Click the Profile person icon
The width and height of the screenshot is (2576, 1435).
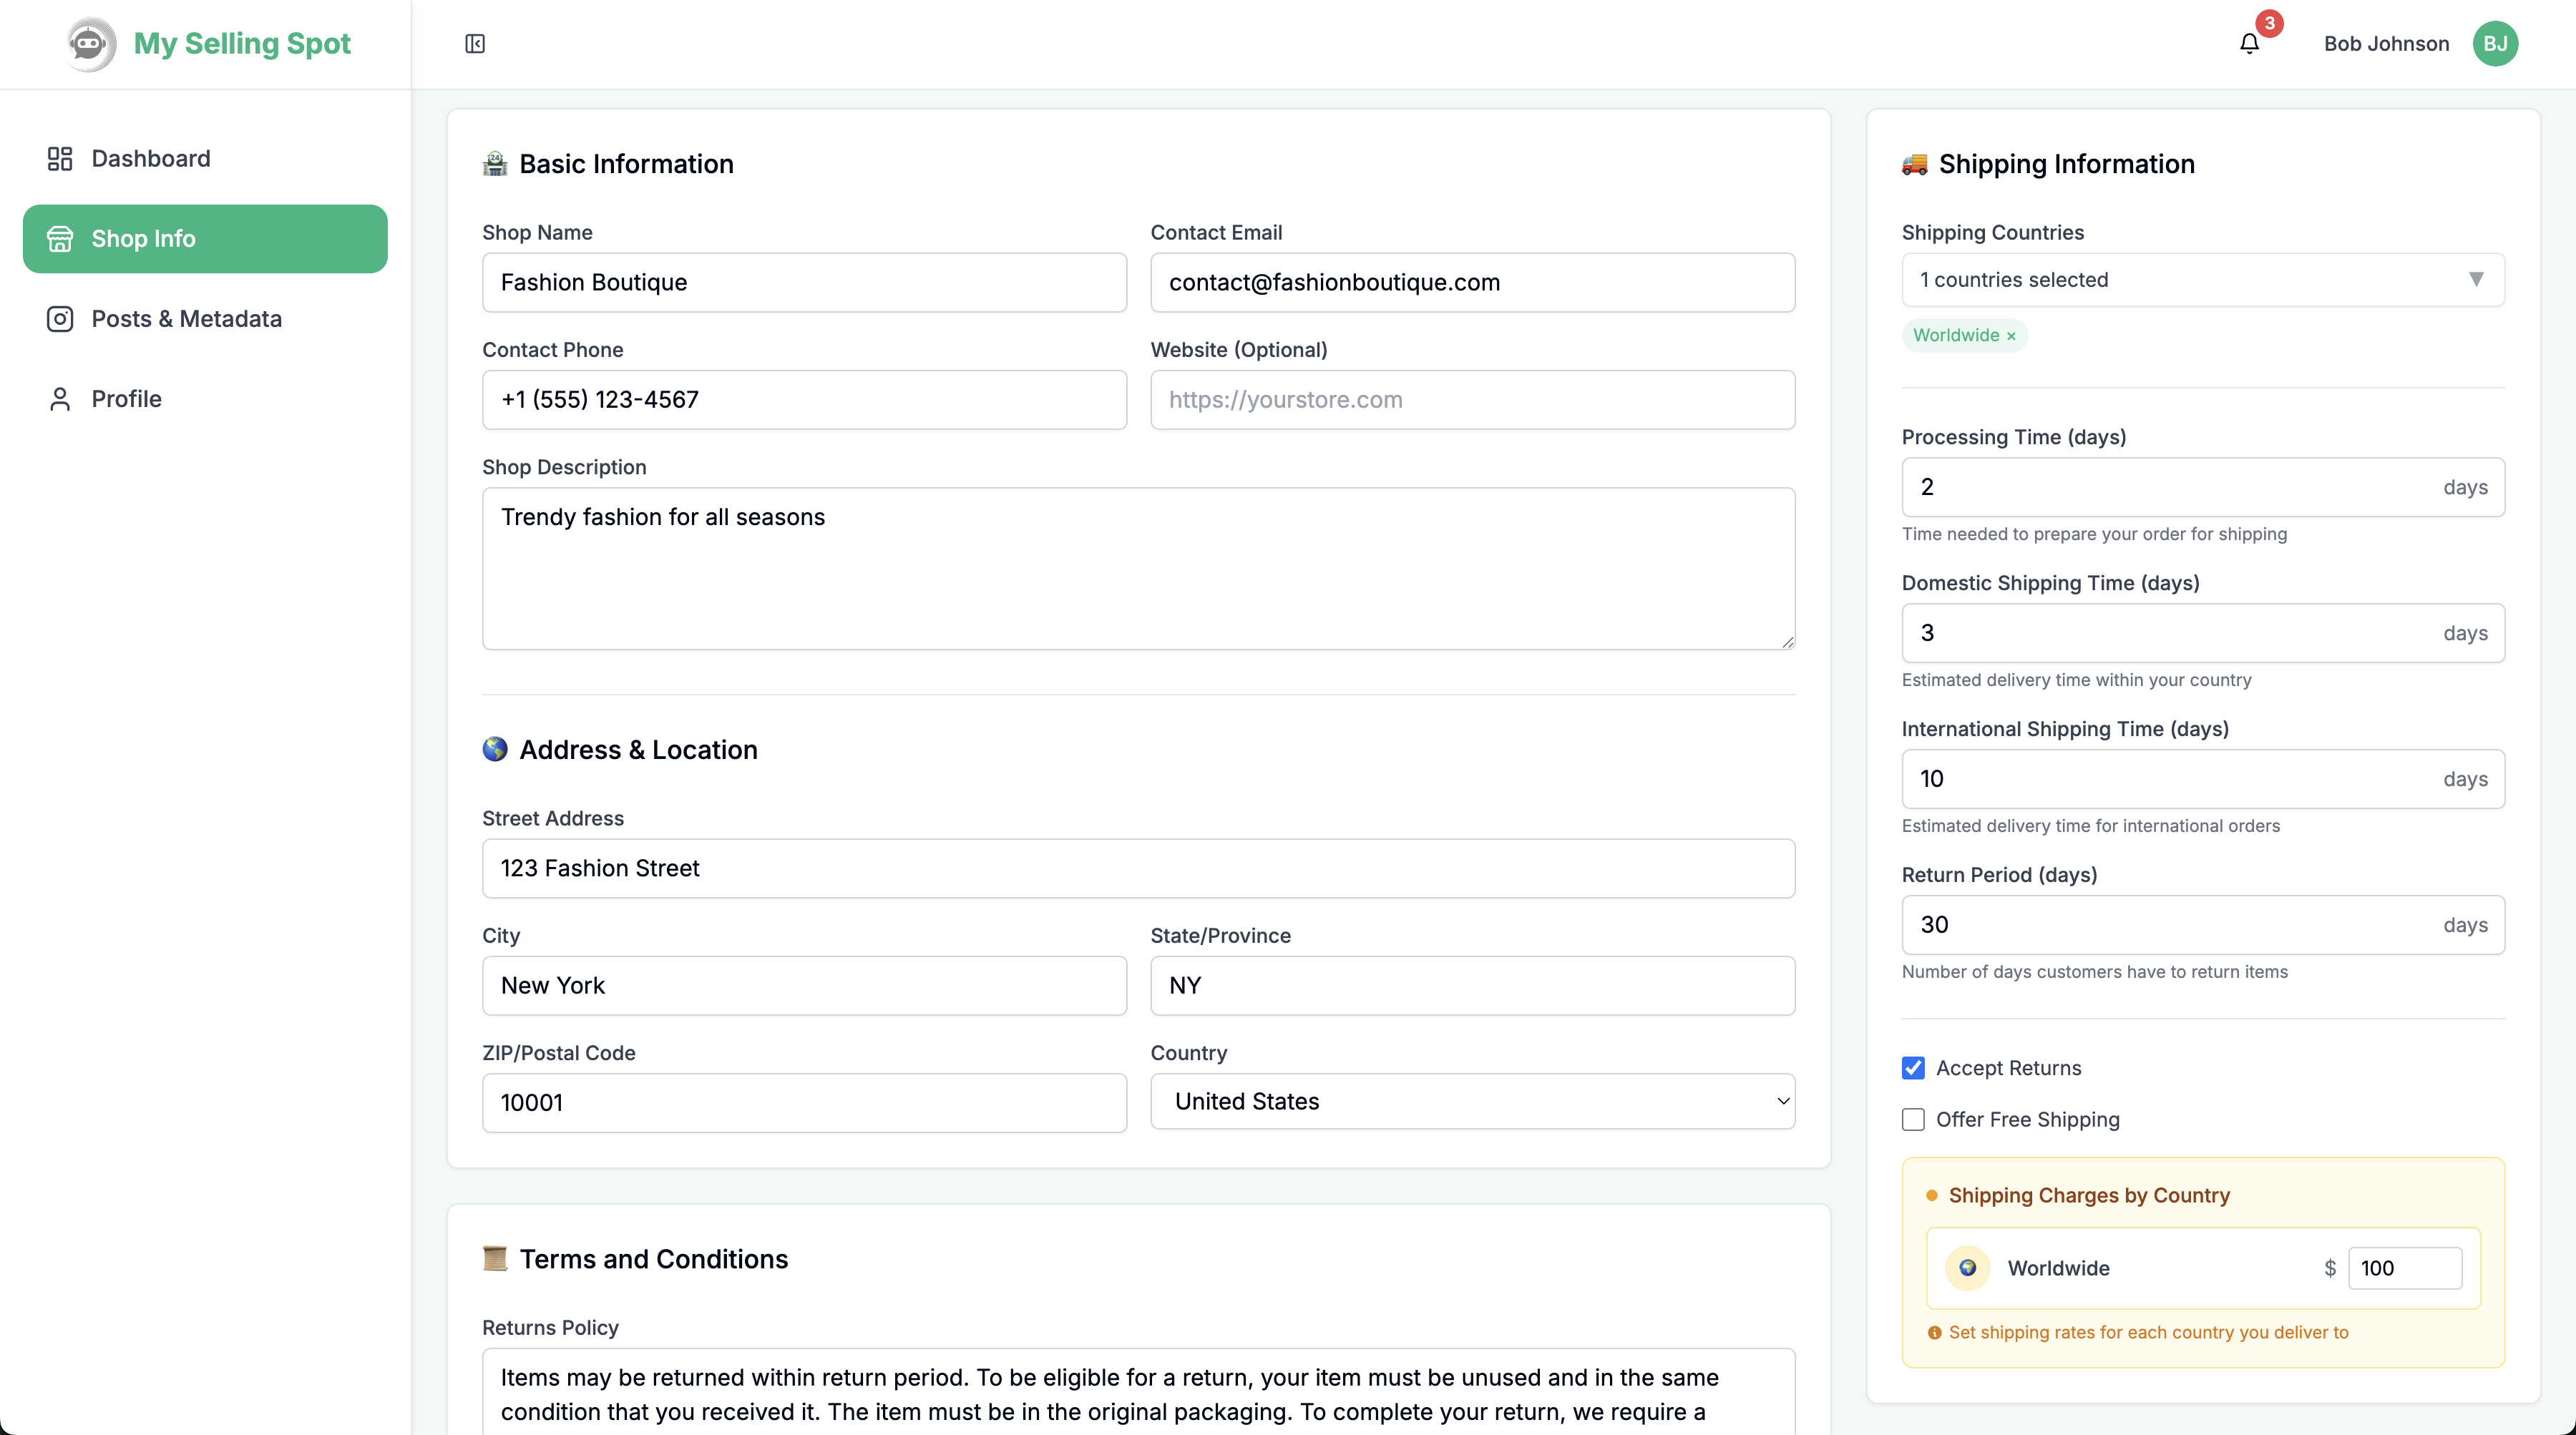(x=59, y=398)
